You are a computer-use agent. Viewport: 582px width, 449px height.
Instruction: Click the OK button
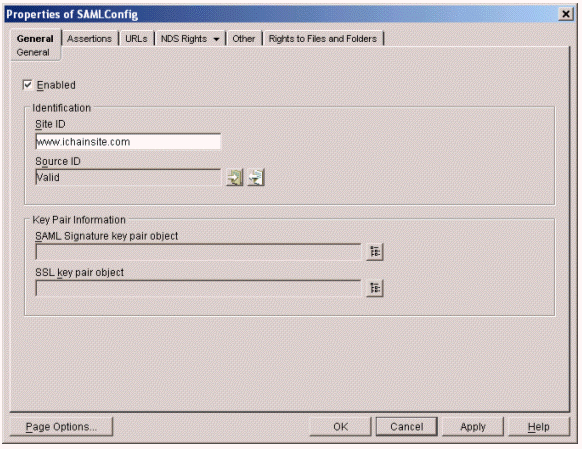click(x=340, y=427)
